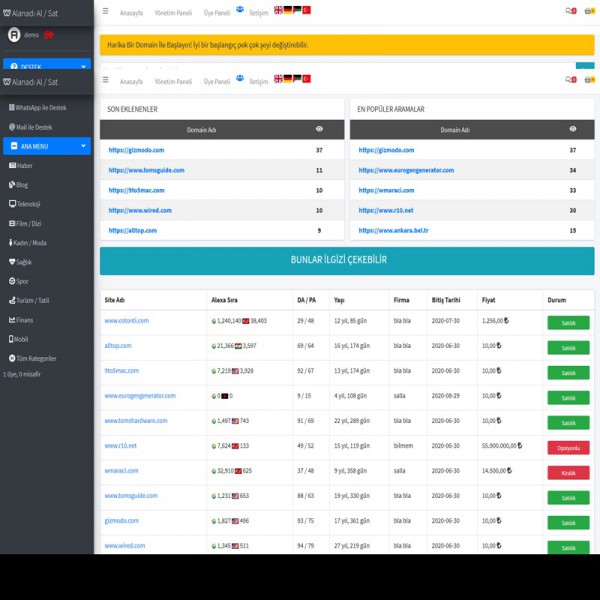Screen dimensions: 600x600
Task: Open https://www.tomsguide.com in Son Eklenenler
Action: pyautogui.click(x=146, y=170)
